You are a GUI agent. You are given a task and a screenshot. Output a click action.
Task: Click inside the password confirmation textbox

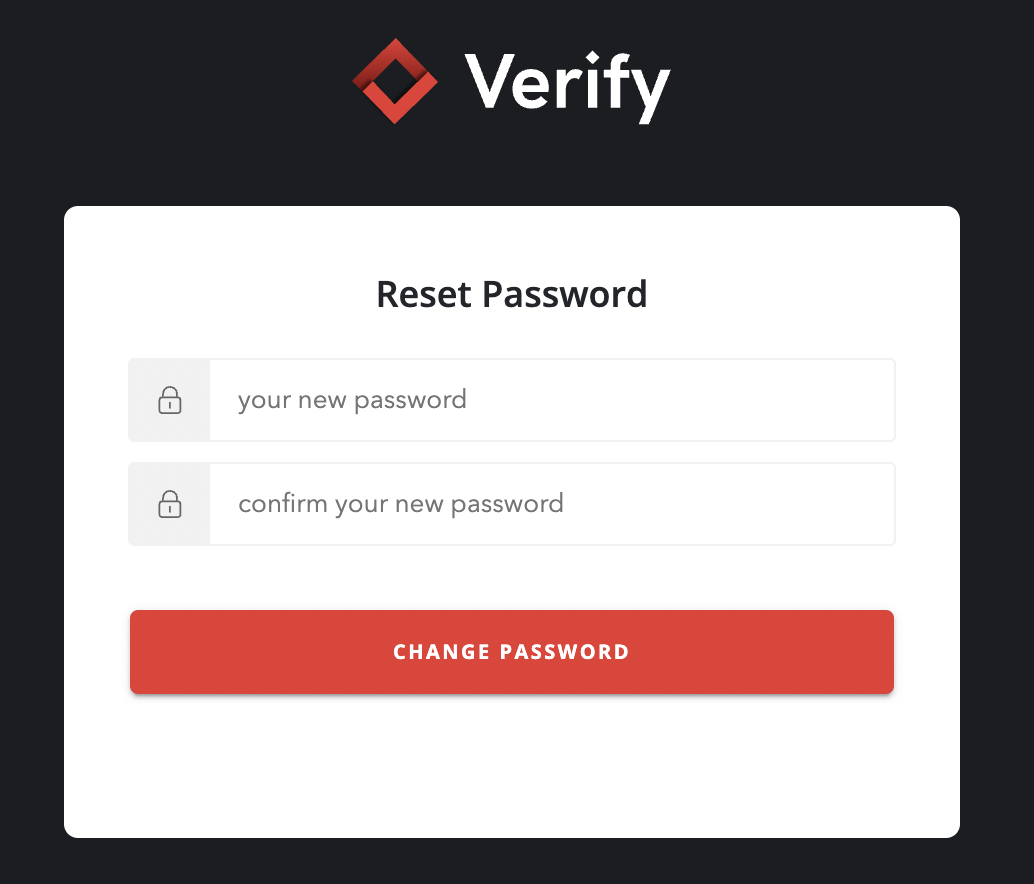pos(551,504)
